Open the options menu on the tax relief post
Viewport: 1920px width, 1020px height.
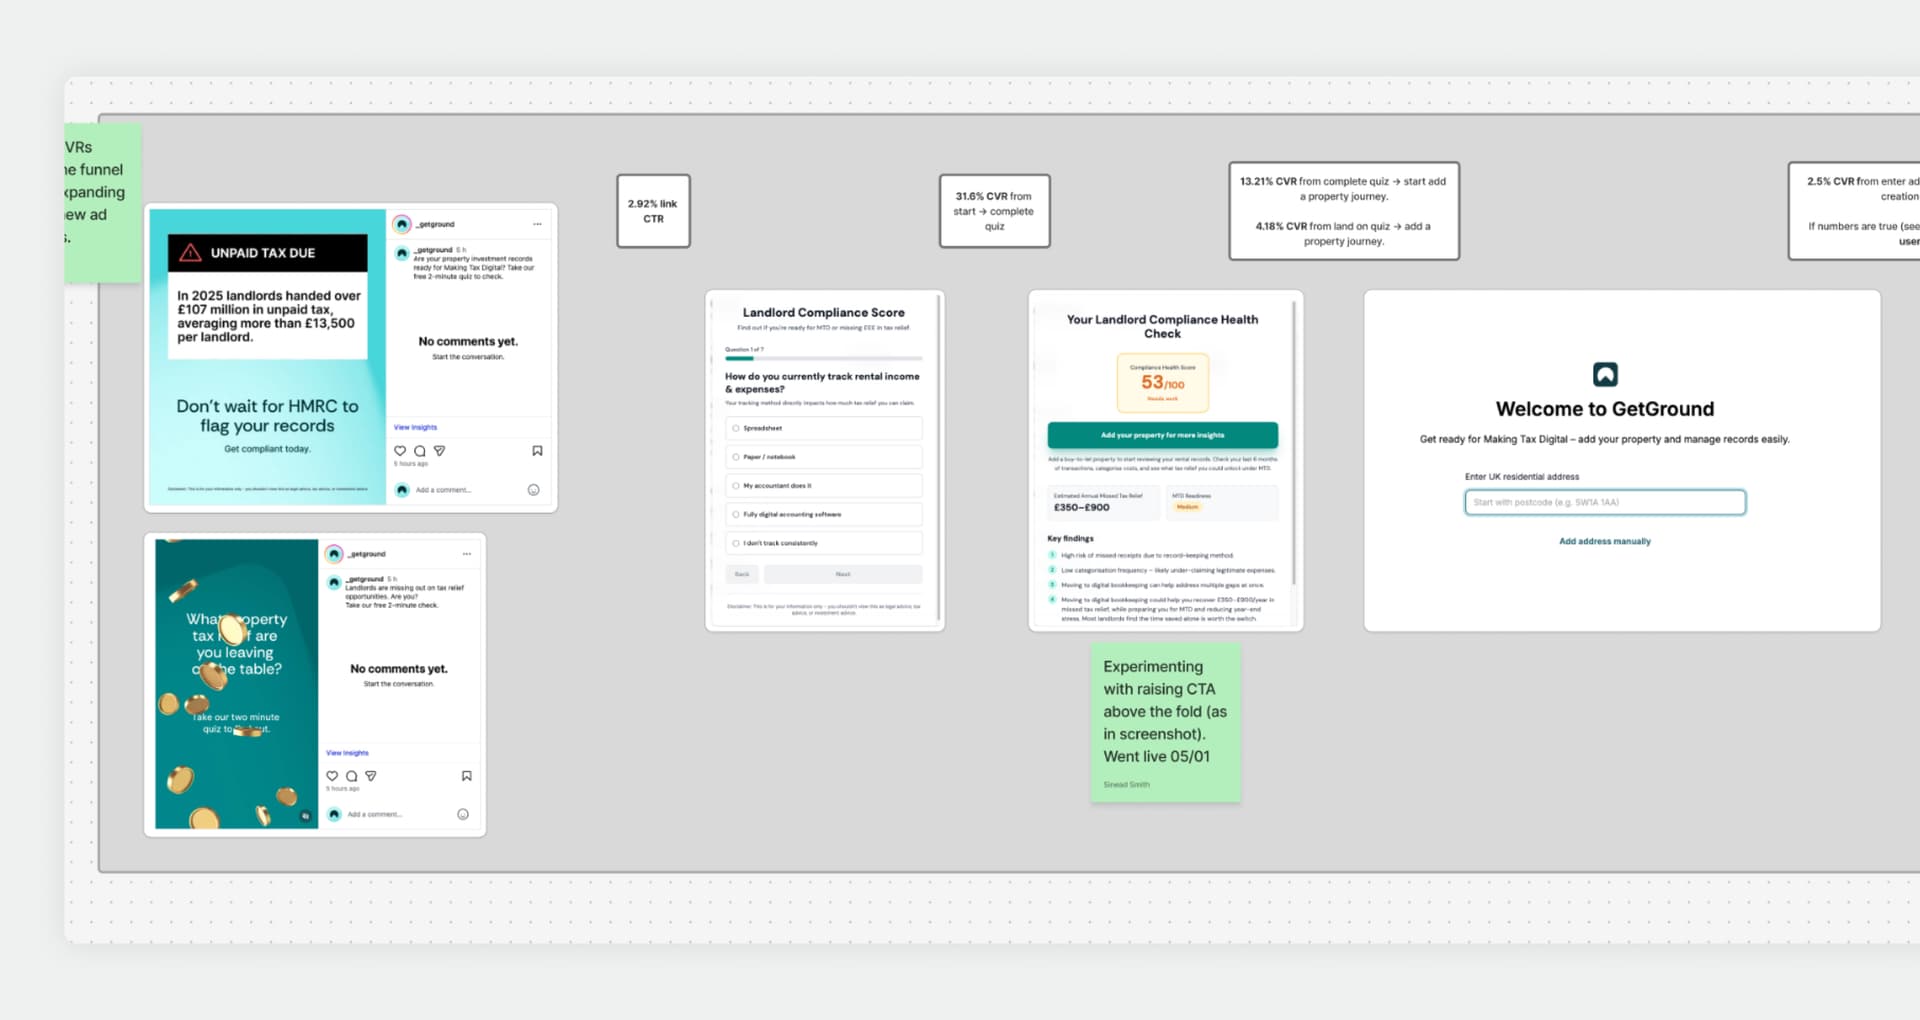(x=466, y=553)
